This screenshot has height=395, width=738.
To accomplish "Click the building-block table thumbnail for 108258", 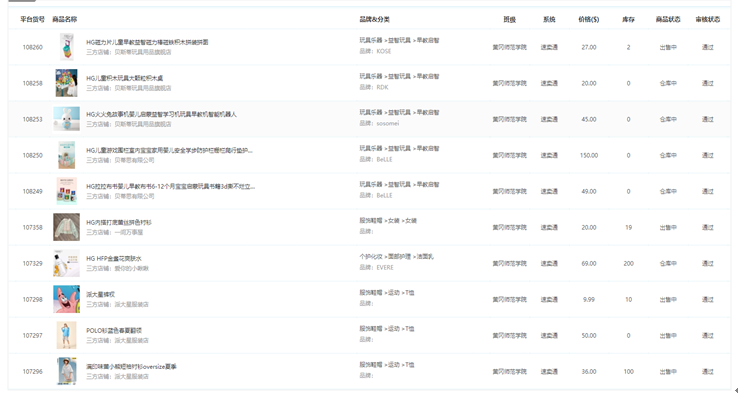I will tap(66, 83).
